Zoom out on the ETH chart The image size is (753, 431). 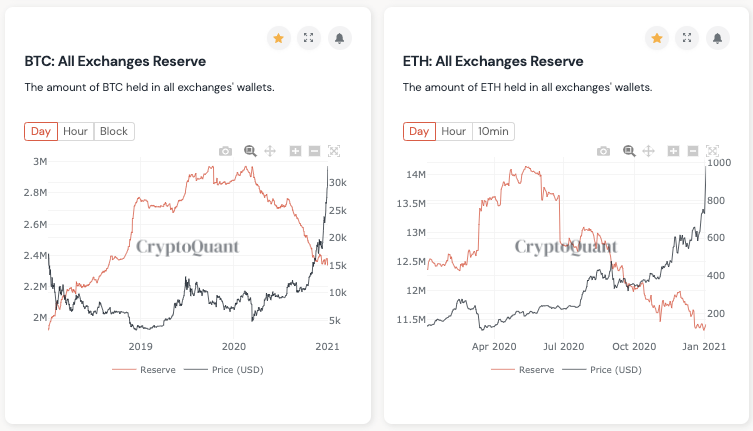click(693, 151)
